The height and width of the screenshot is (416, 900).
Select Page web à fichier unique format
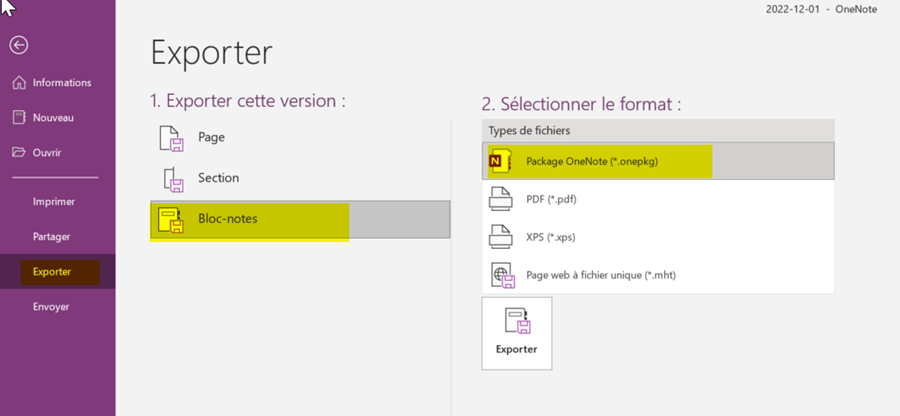pyautogui.click(x=593, y=275)
